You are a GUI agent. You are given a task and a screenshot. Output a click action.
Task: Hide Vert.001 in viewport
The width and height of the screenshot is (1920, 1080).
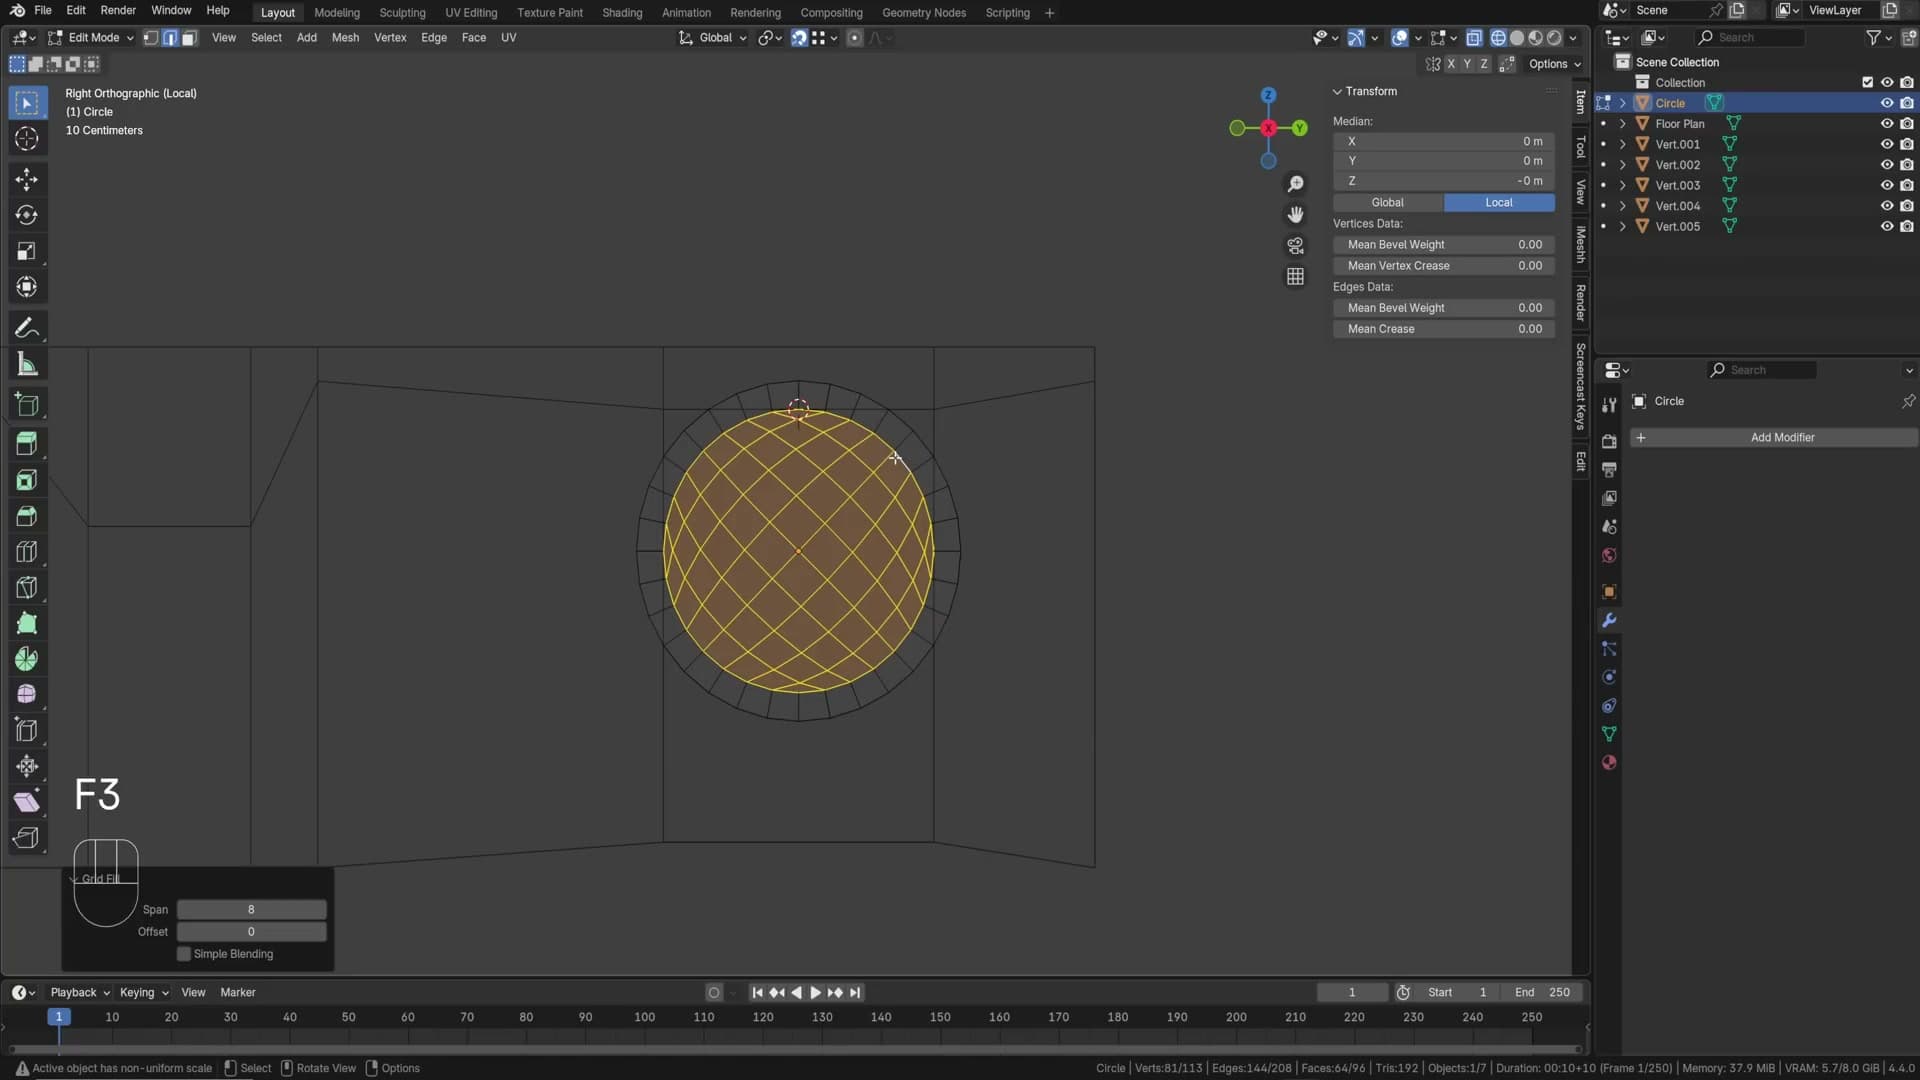tap(1886, 144)
